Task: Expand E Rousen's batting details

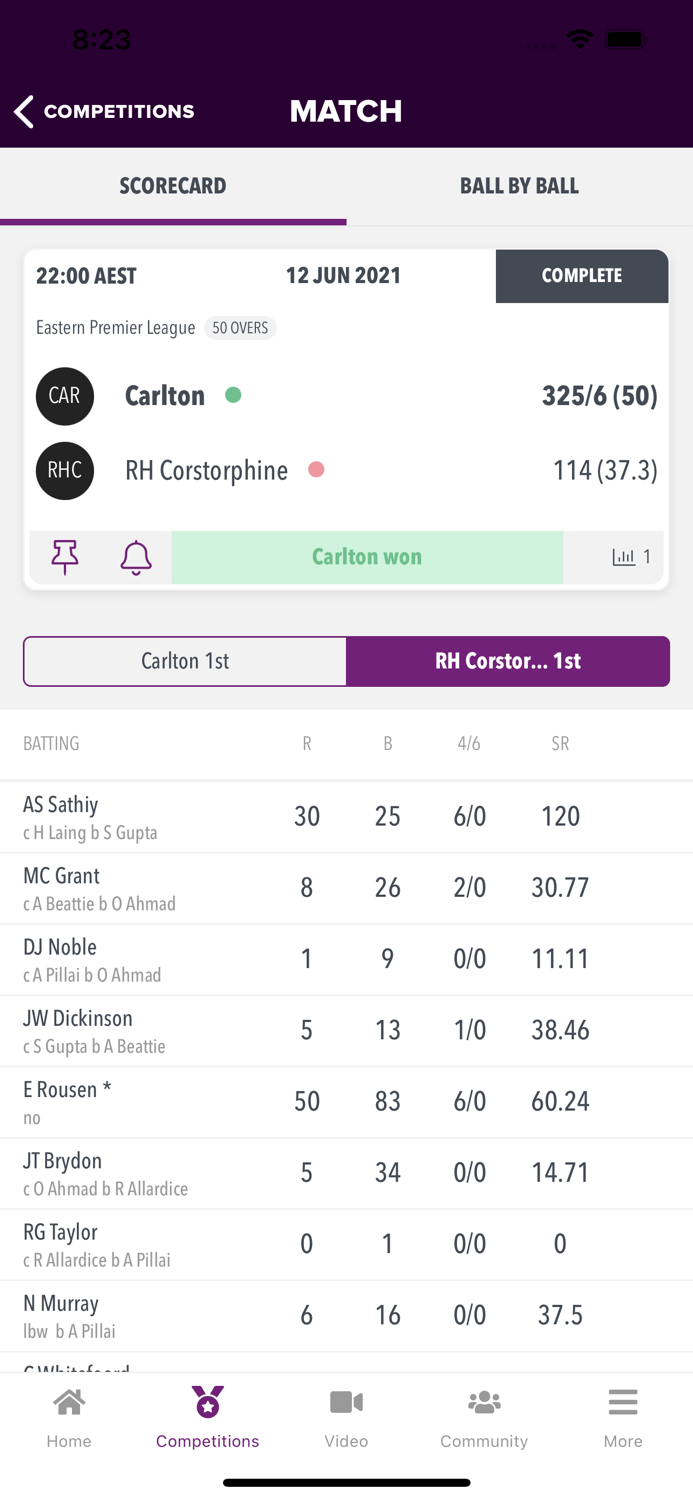Action: [x=346, y=1101]
